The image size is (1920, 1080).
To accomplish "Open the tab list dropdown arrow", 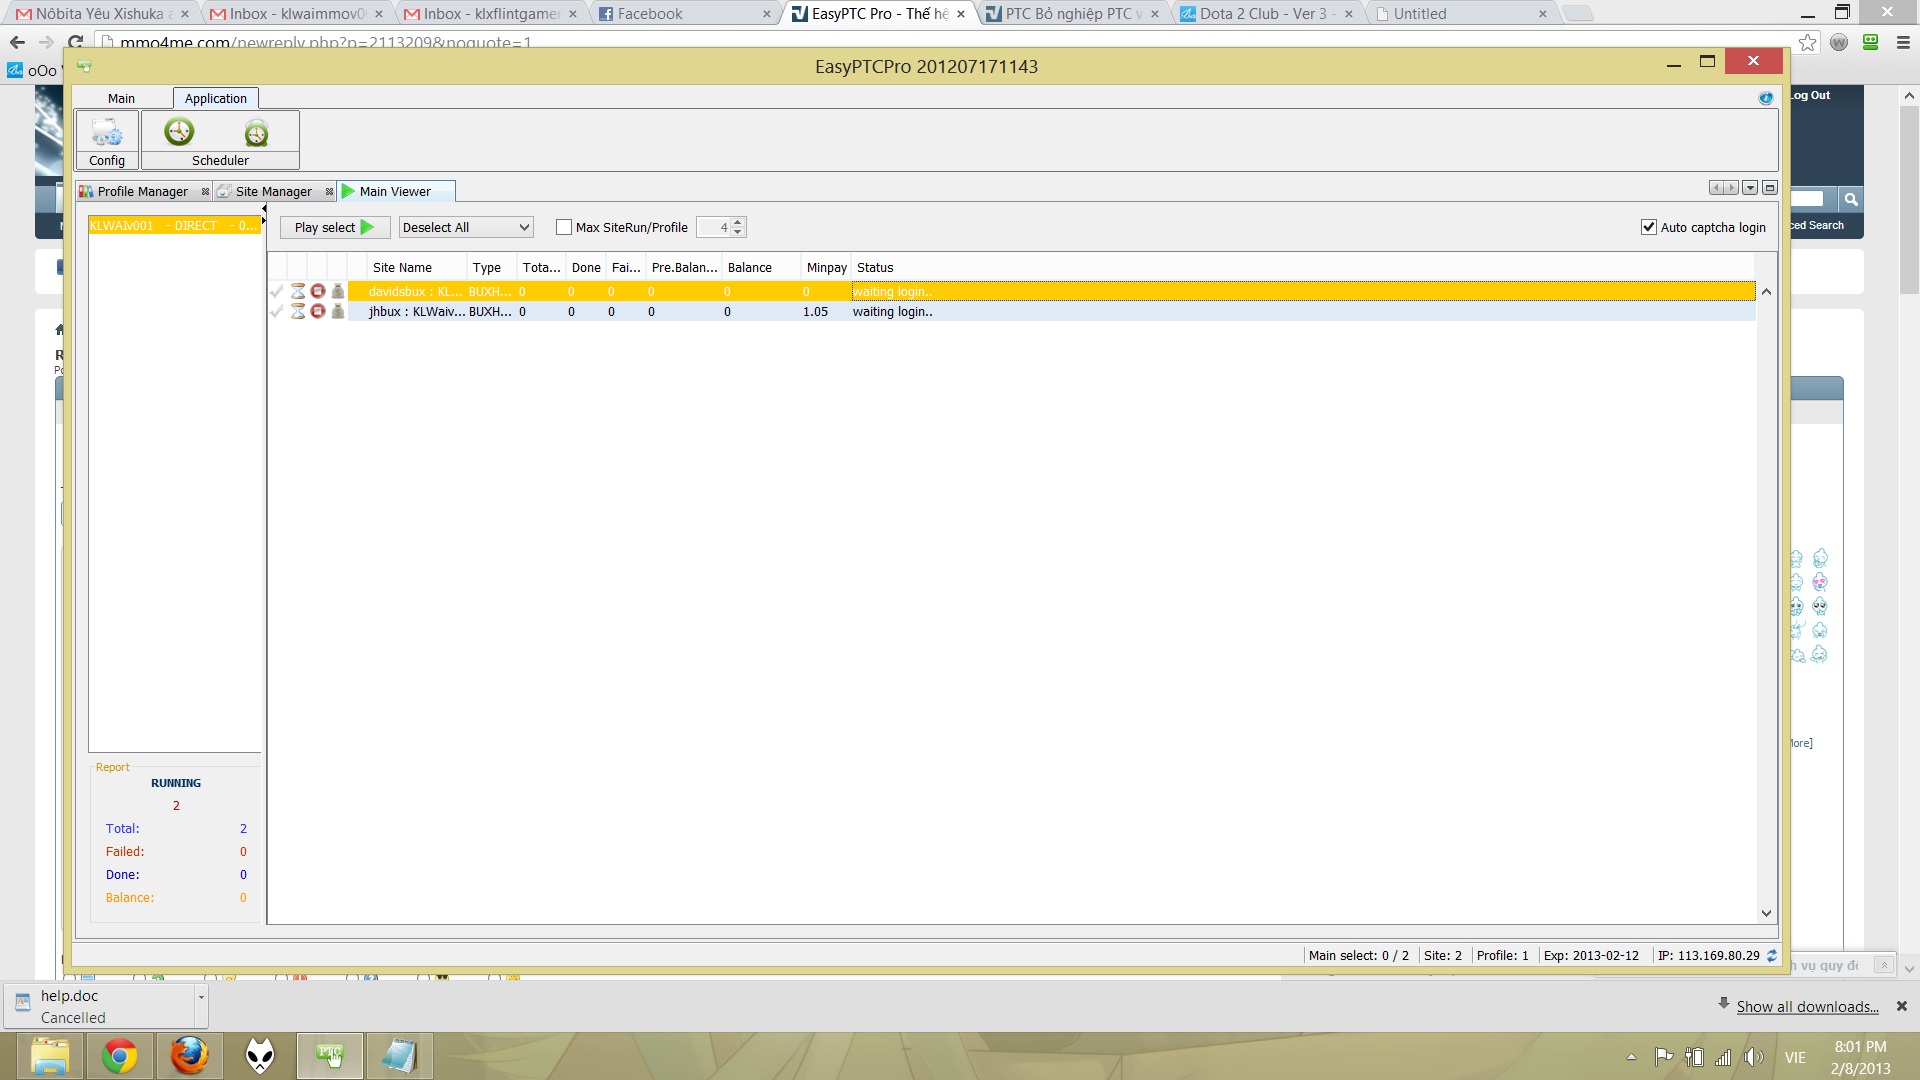I will [1750, 188].
